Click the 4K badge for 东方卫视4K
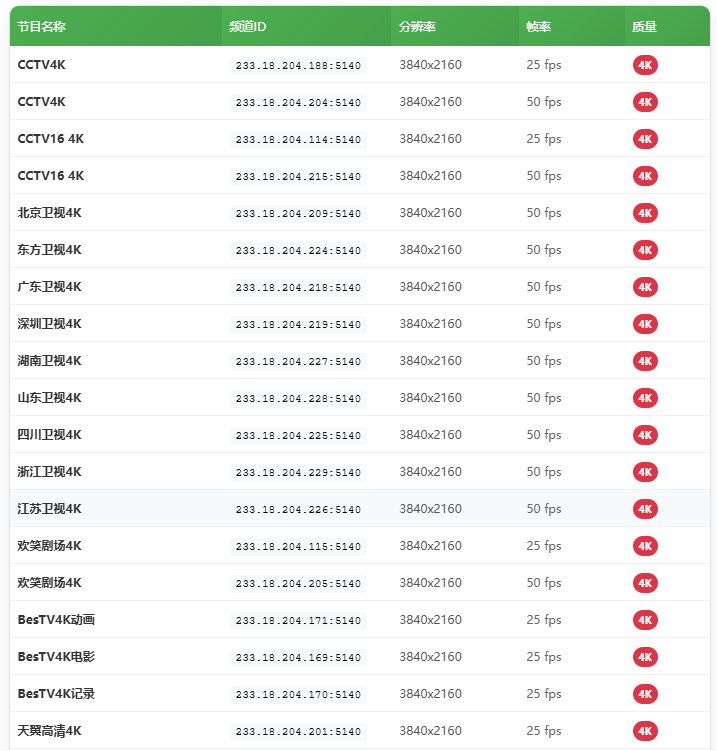Image resolution: width=717 pixels, height=751 pixels. coord(645,250)
